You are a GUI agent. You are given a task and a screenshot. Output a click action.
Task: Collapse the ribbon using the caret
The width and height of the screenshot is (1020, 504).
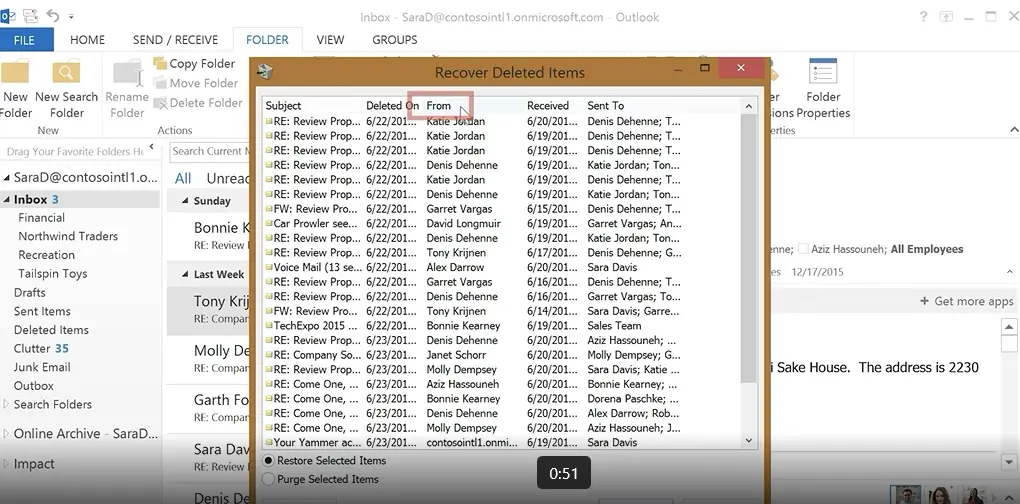(1013, 130)
